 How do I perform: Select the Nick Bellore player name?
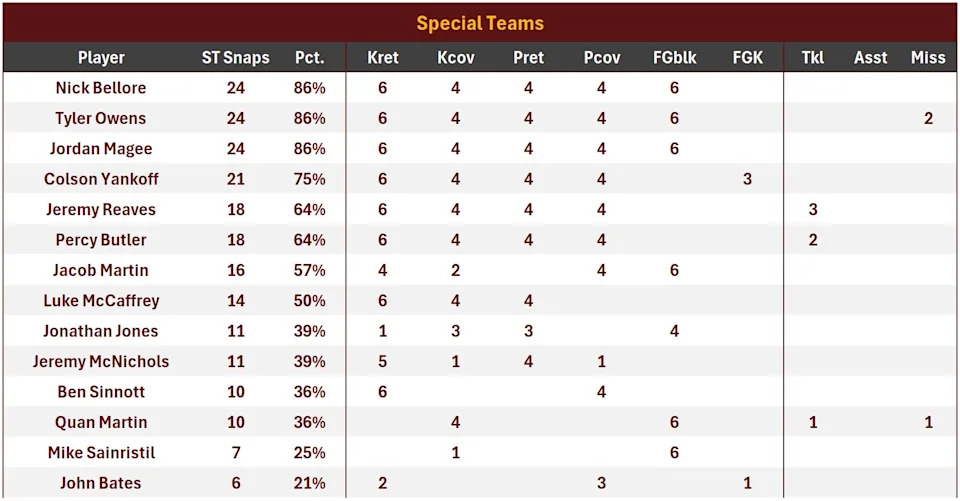click(x=101, y=88)
